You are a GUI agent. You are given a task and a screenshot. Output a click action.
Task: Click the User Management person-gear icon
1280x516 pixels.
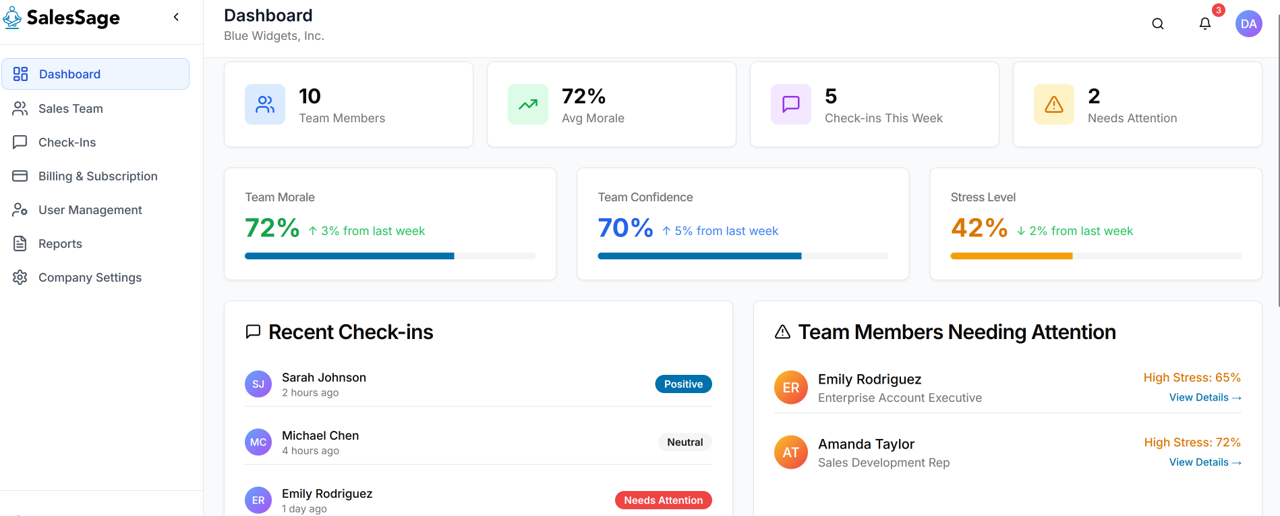[20, 210]
